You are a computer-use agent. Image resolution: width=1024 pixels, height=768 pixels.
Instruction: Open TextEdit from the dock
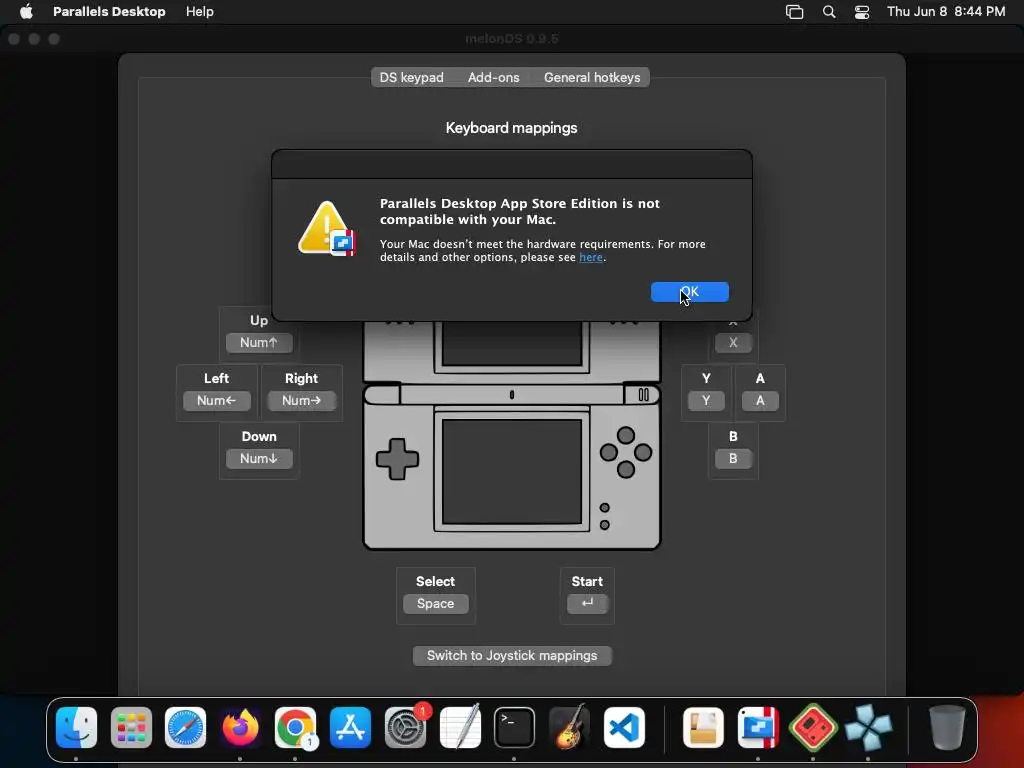pos(460,728)
